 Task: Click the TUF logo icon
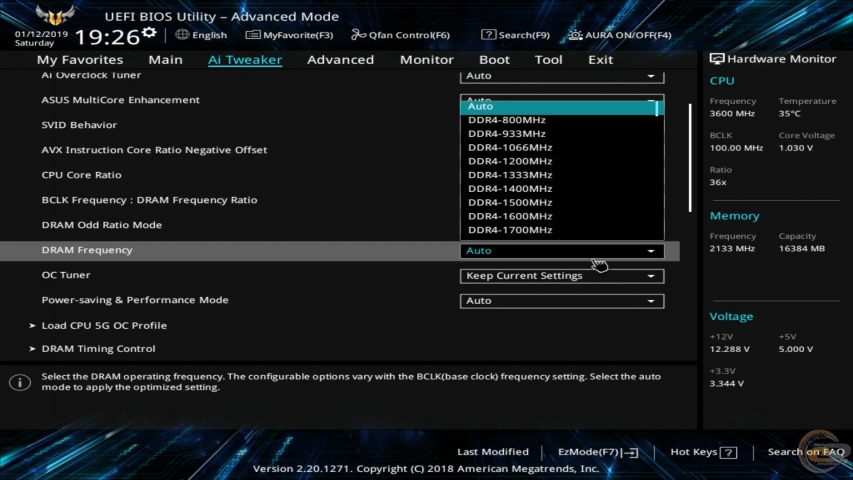pyautogui.click(x=55, y=15)
